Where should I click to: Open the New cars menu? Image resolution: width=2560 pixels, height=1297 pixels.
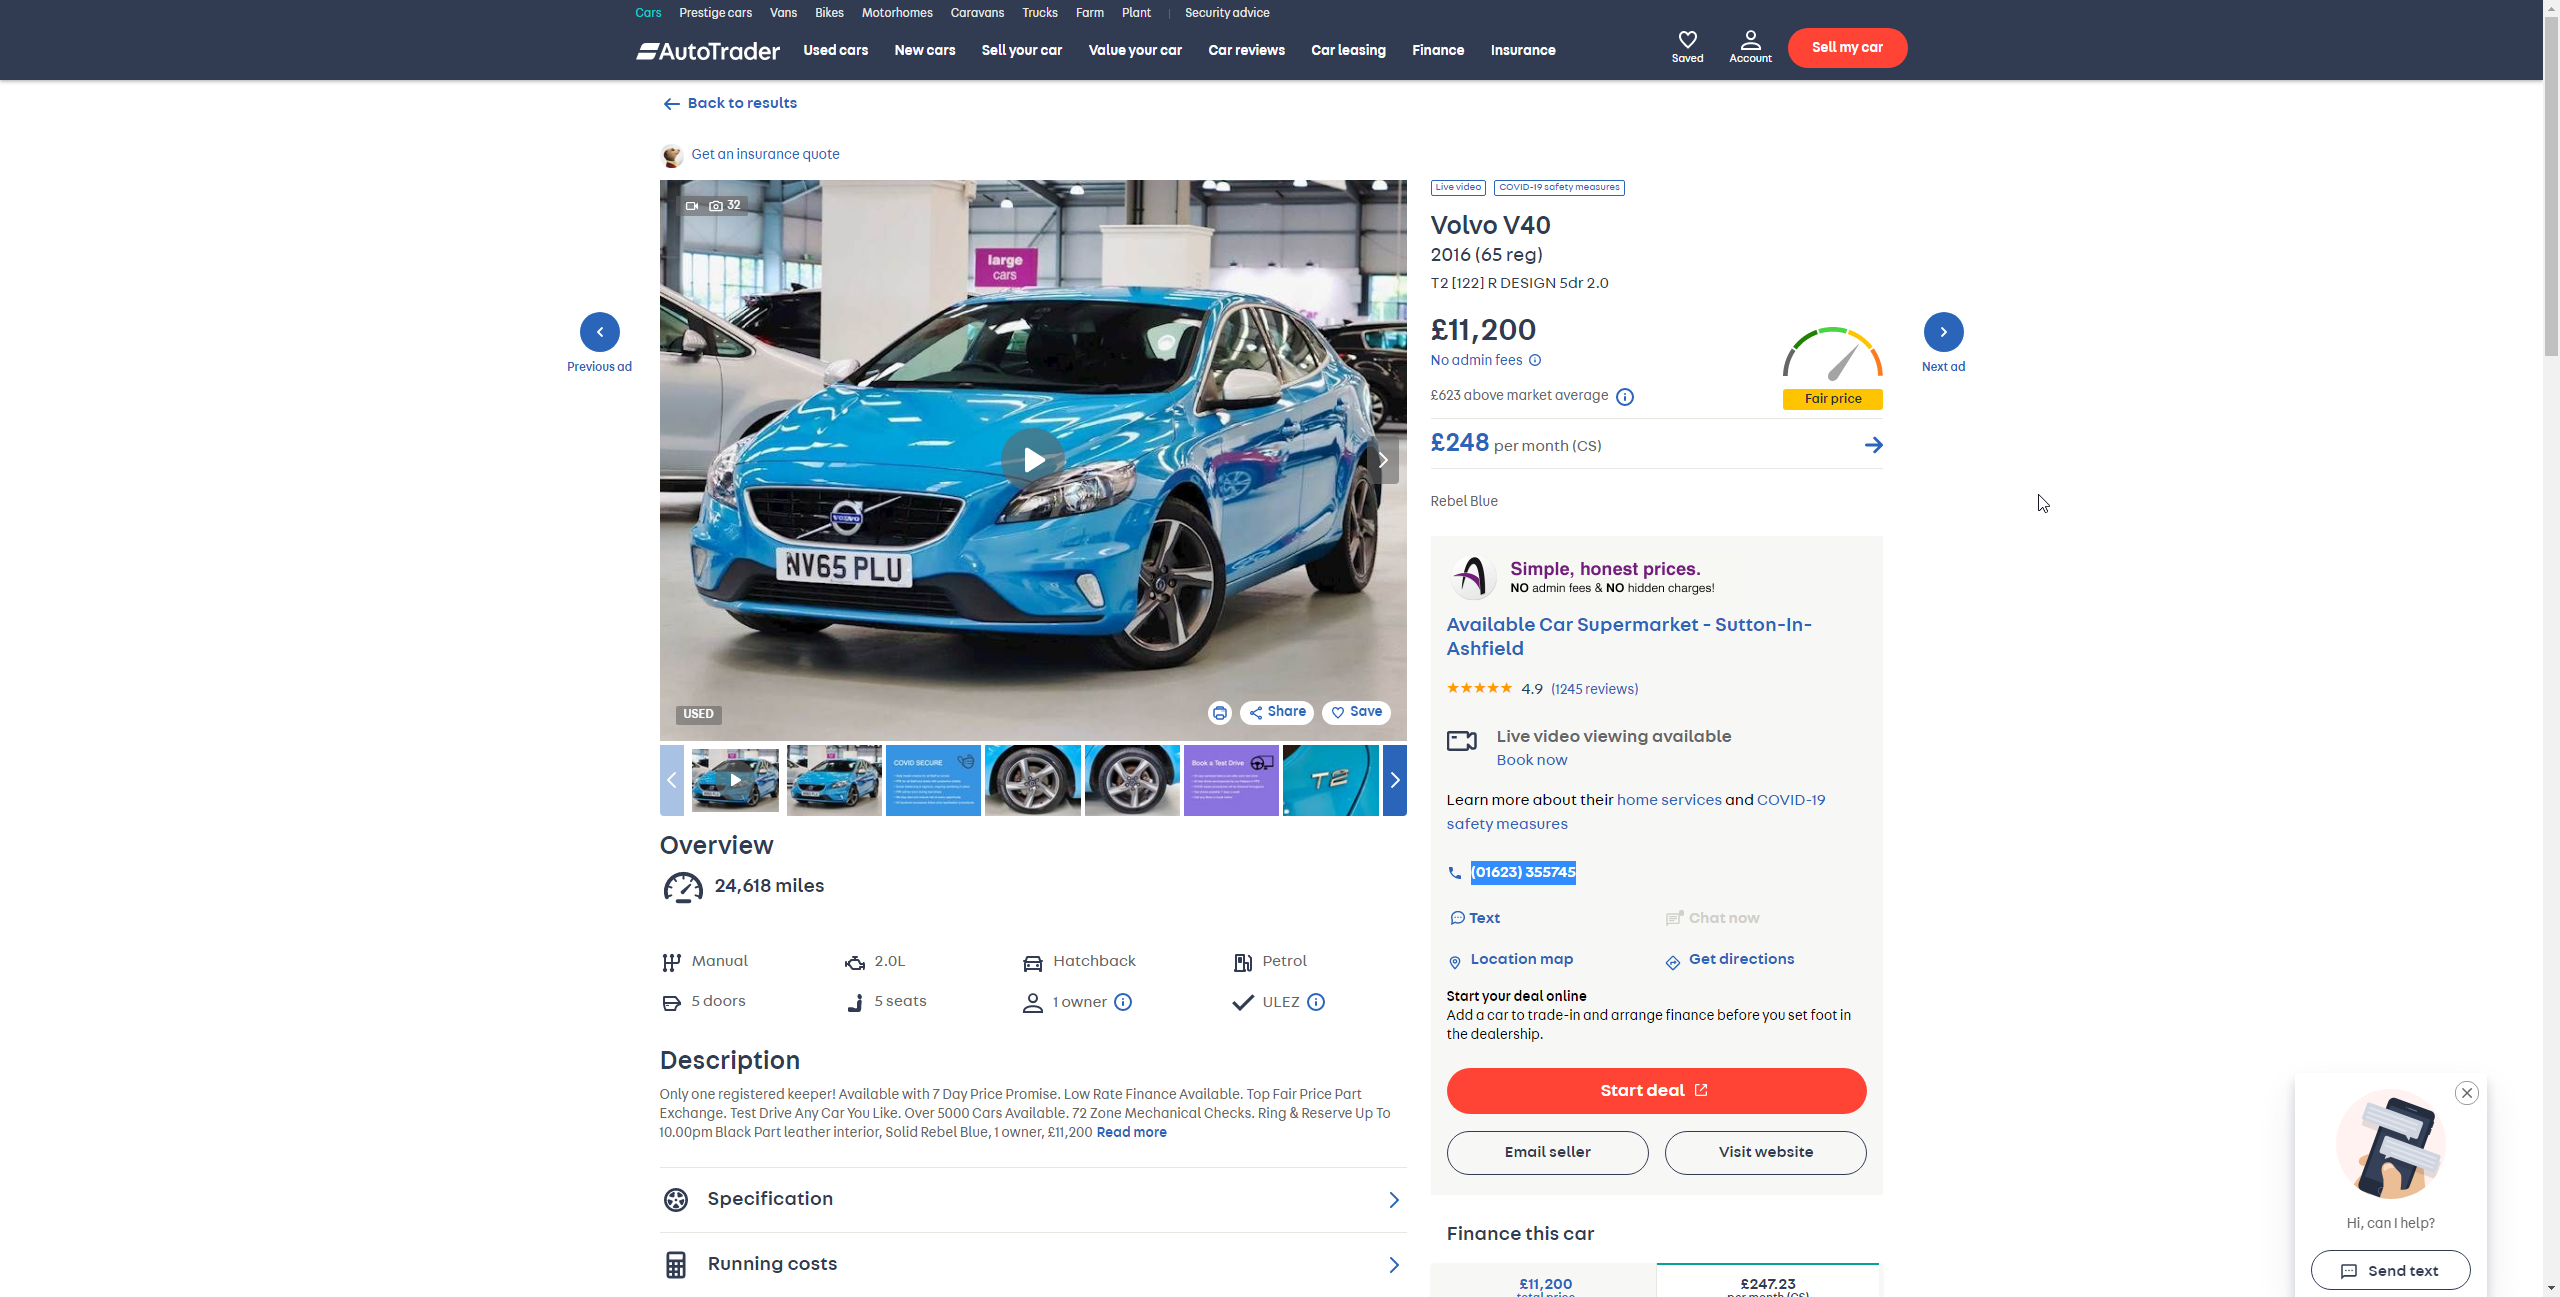[x=924, y=50]
